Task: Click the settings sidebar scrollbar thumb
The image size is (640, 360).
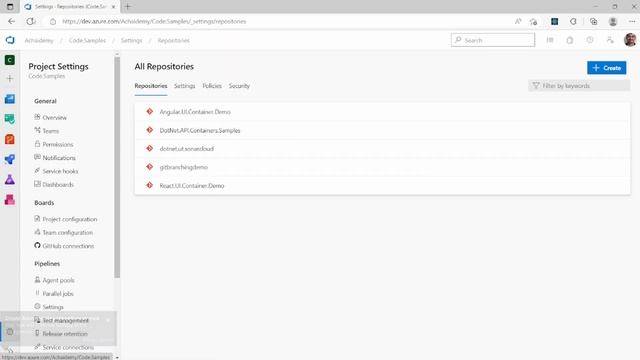Action: click(117, 167)
